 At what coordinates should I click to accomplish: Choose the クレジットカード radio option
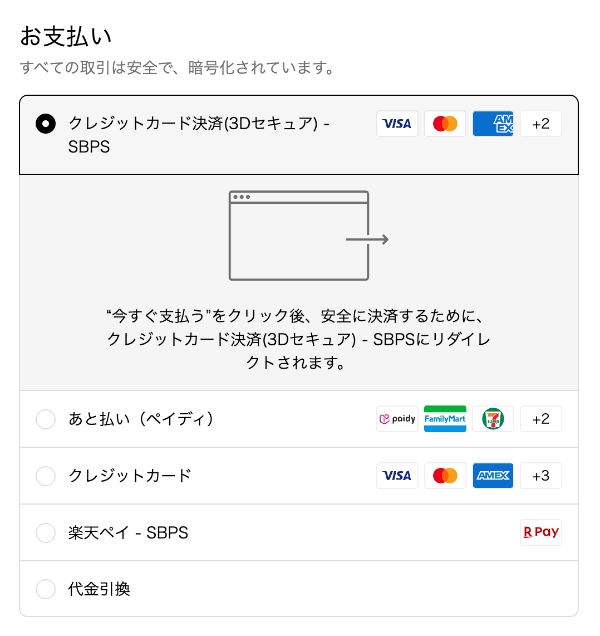coord(45,476)
